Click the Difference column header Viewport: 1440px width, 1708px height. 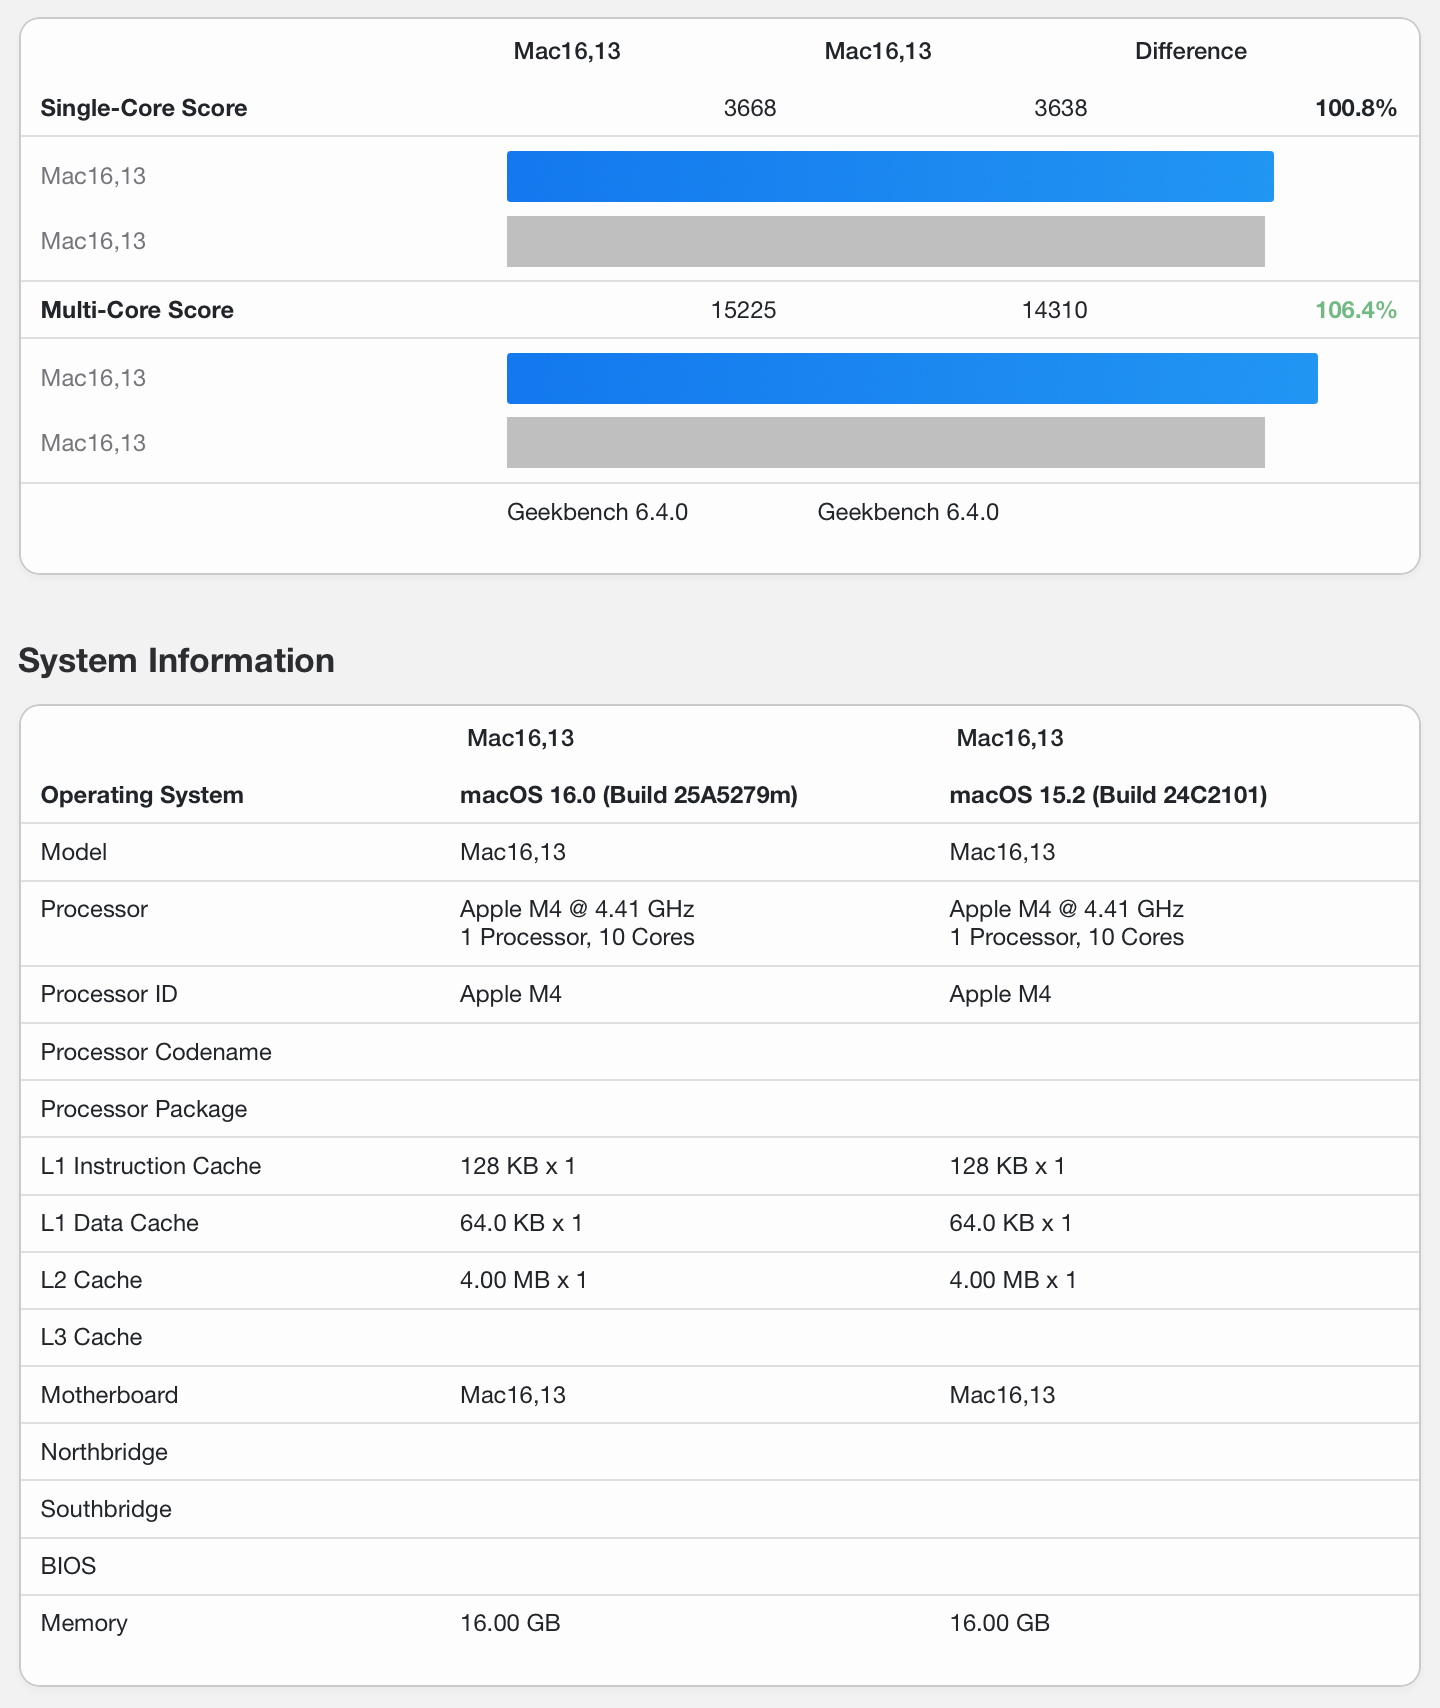tap(1190, 52)
